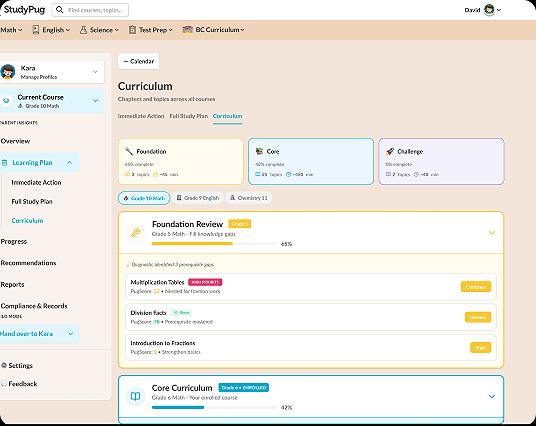Click the Core card topics icon
Viewport: 536px width, 426px height.
pyautogui.click(x=258, y=174)
